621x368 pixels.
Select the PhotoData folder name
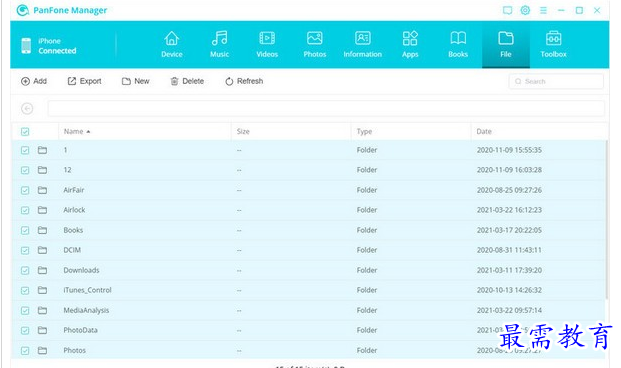[80, 330]
